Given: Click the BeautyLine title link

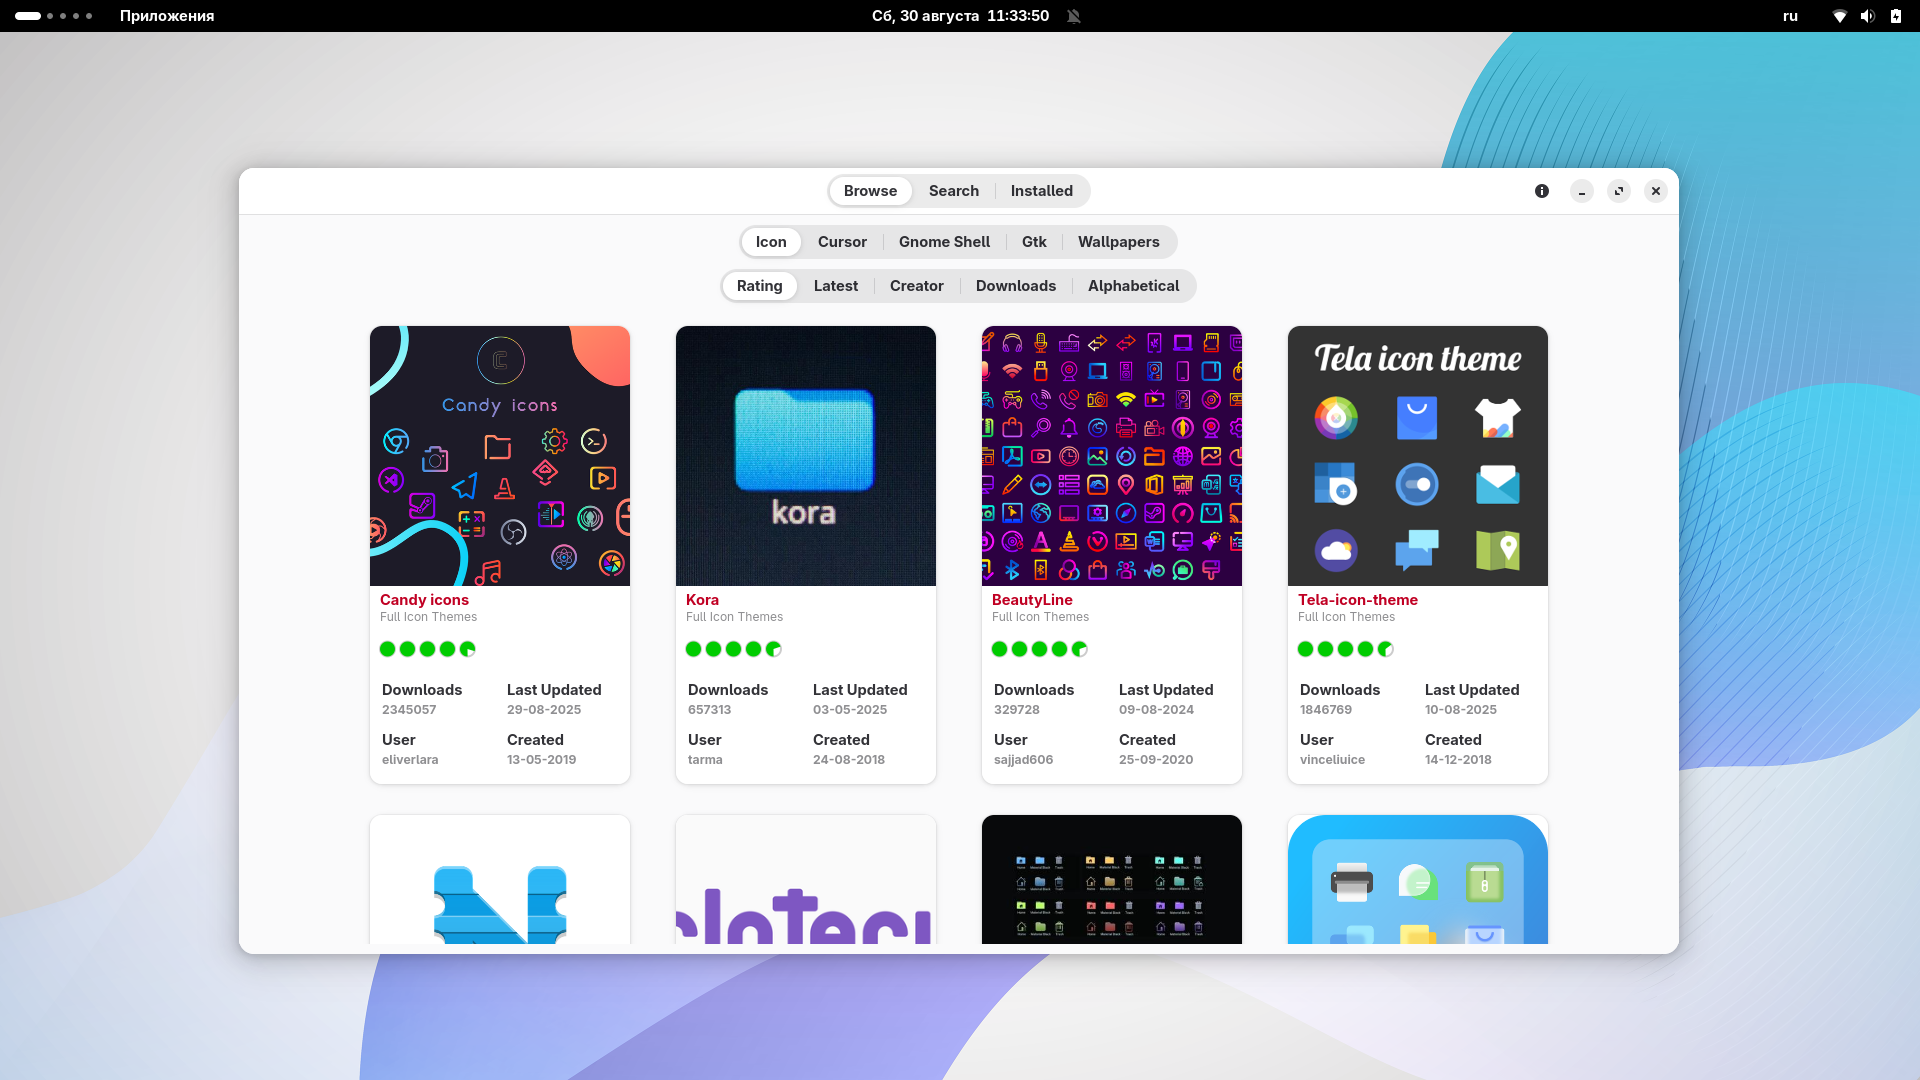Looking at the screenshot, I should tap(1032, 600).
